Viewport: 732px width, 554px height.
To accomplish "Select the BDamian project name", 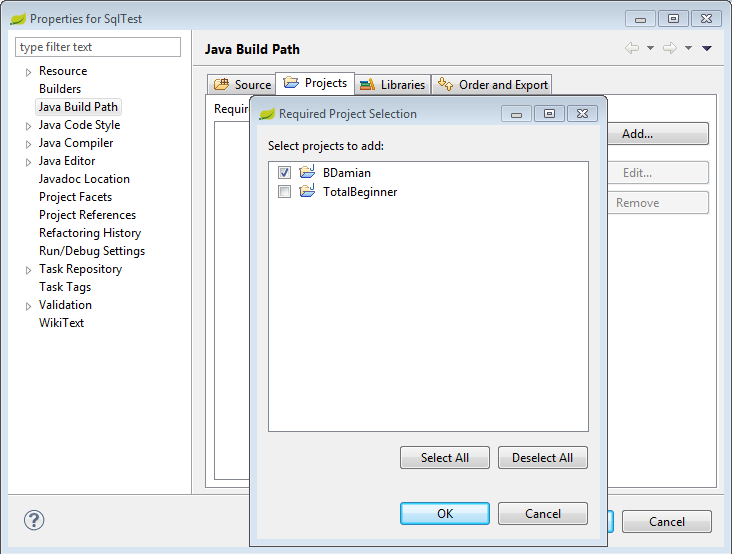I will pyautogui.click(x=347, y=173).
